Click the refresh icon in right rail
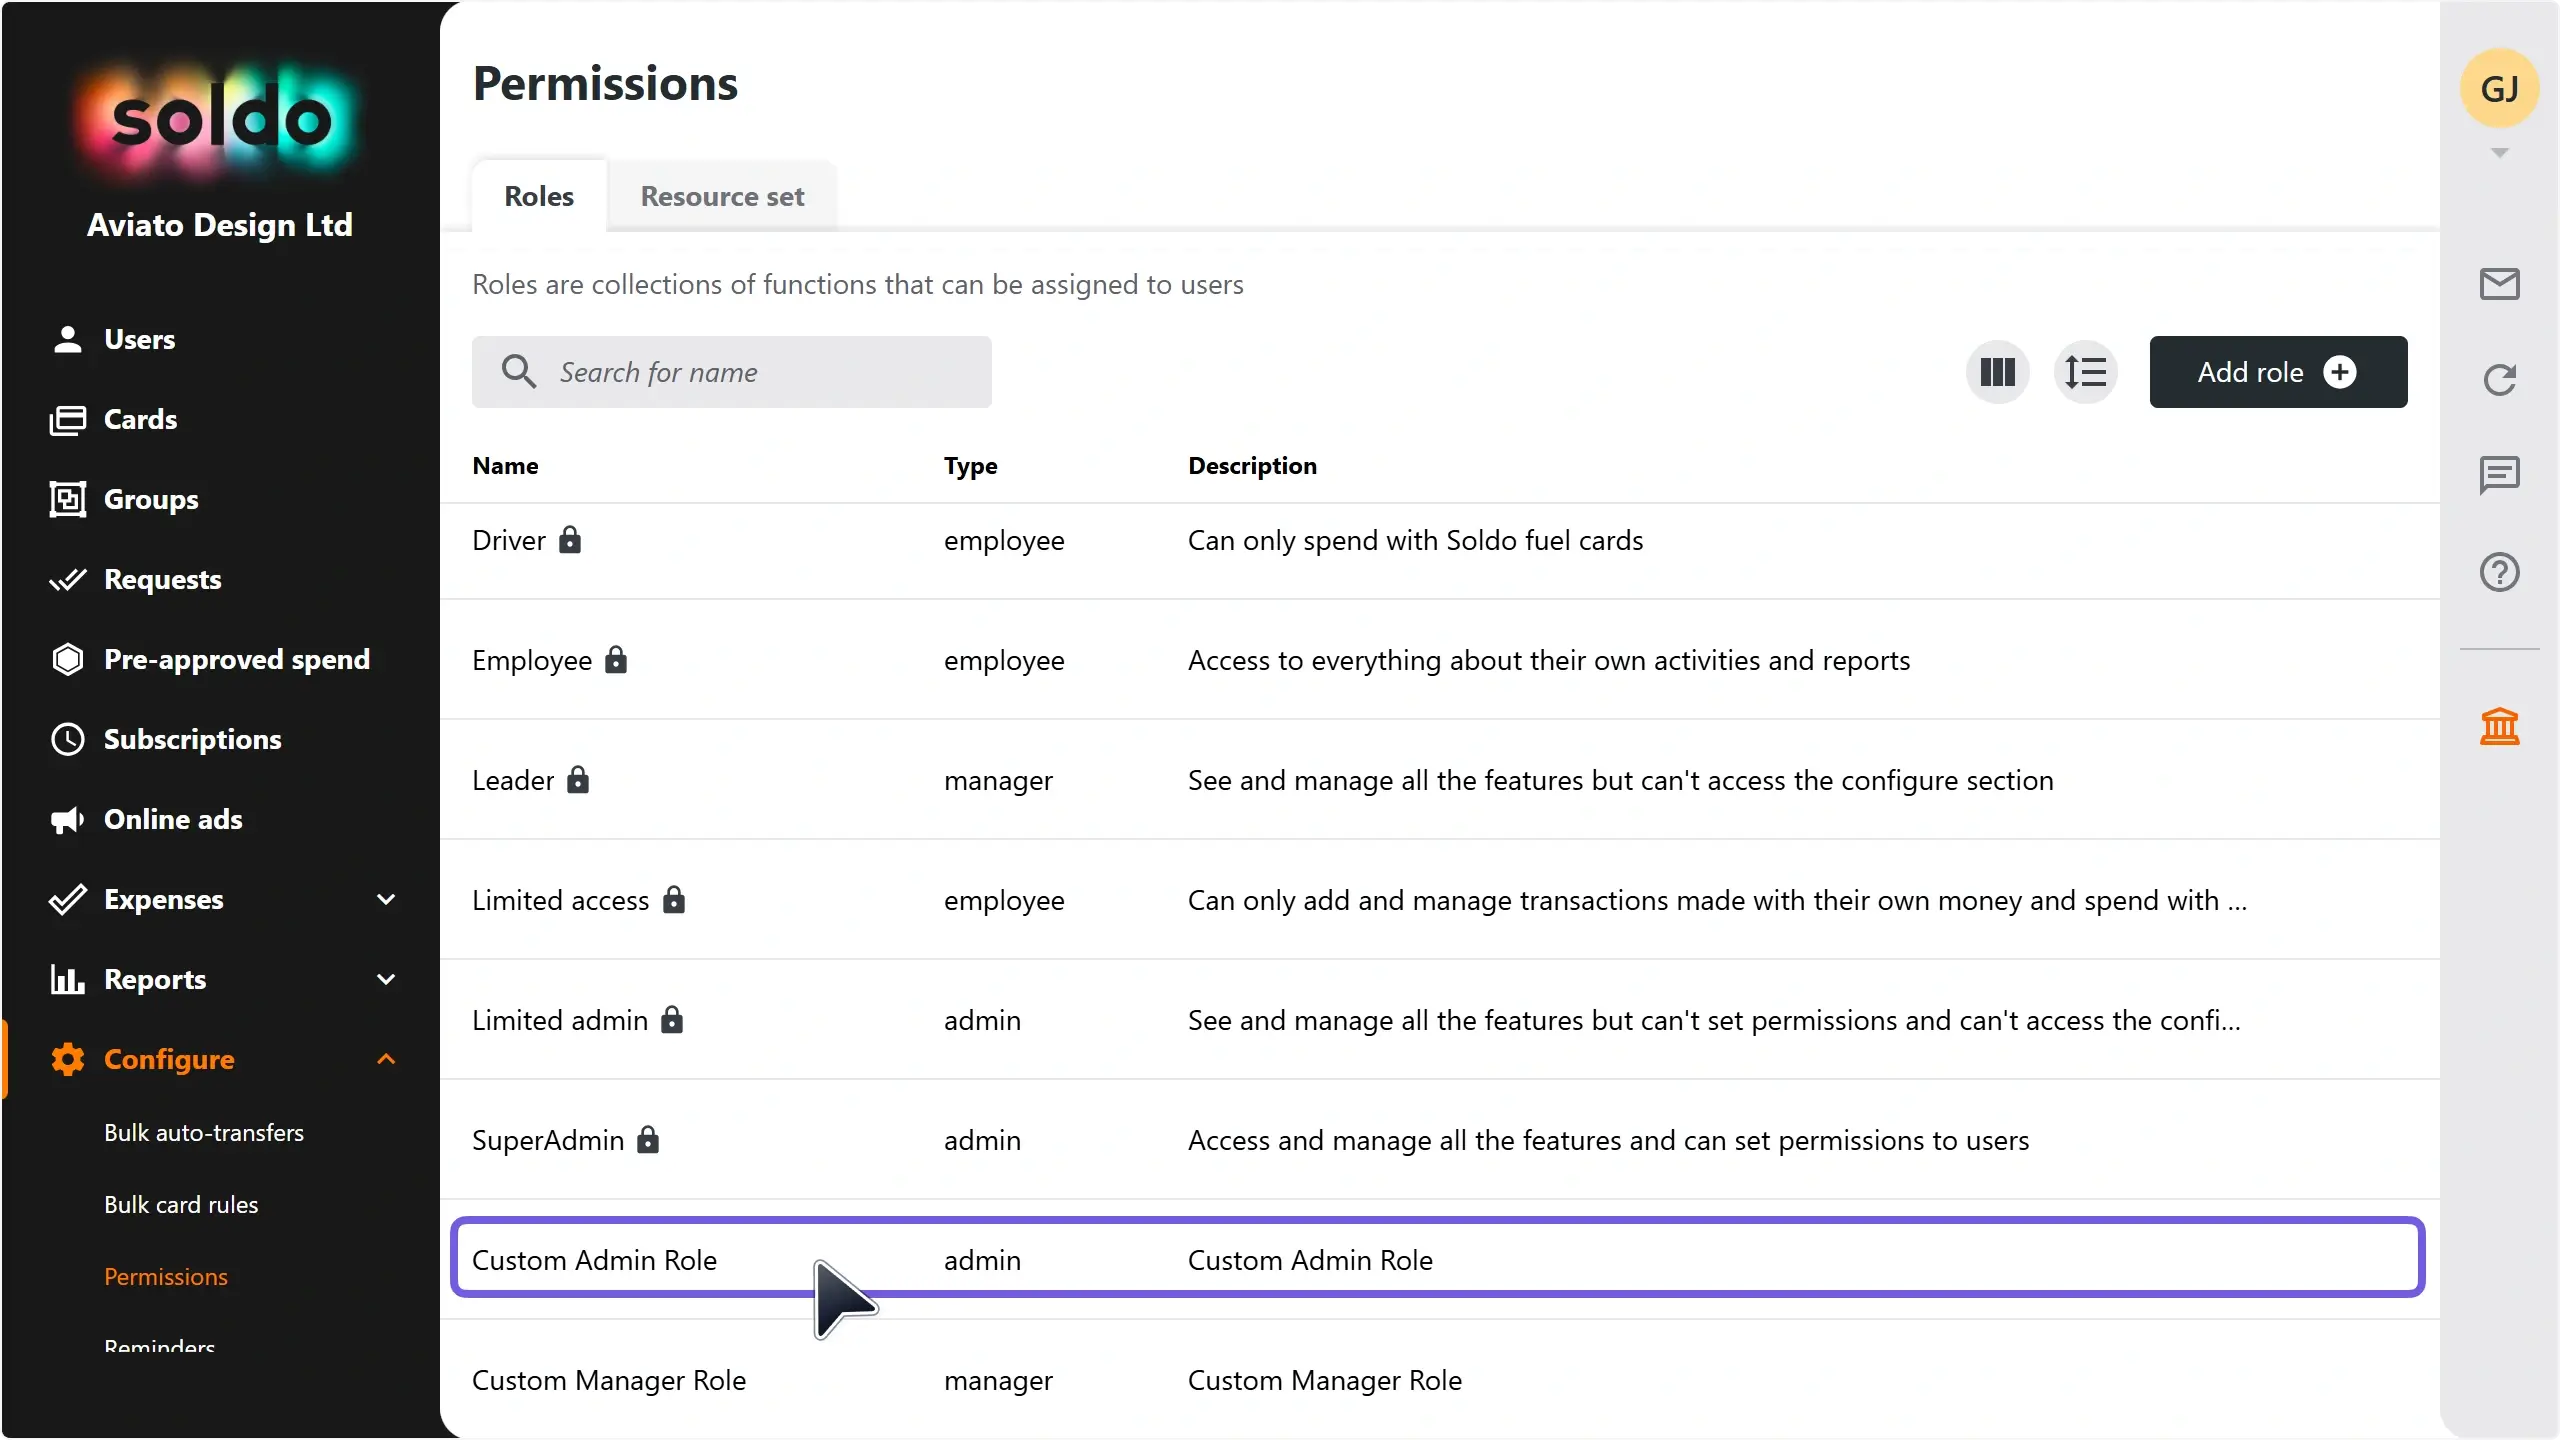Image resolution: width=2560 pixels, height=1440 pixels. (x=2499, y=379)
